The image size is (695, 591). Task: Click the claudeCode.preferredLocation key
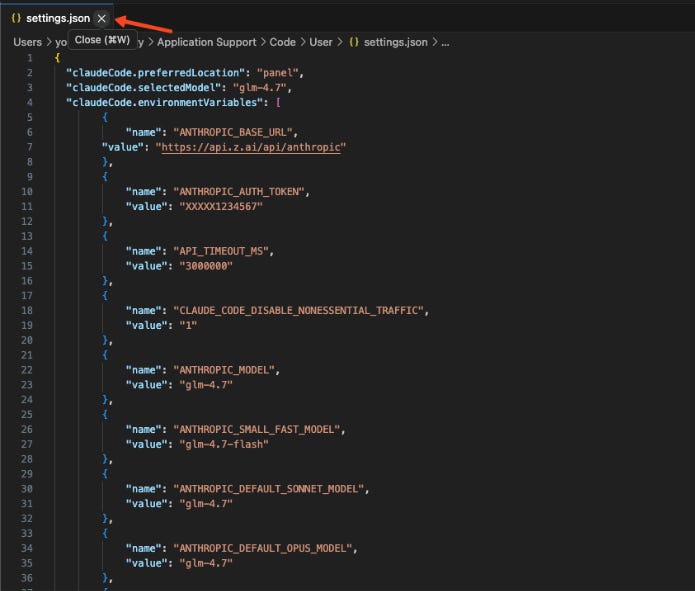tap(155, 73)
